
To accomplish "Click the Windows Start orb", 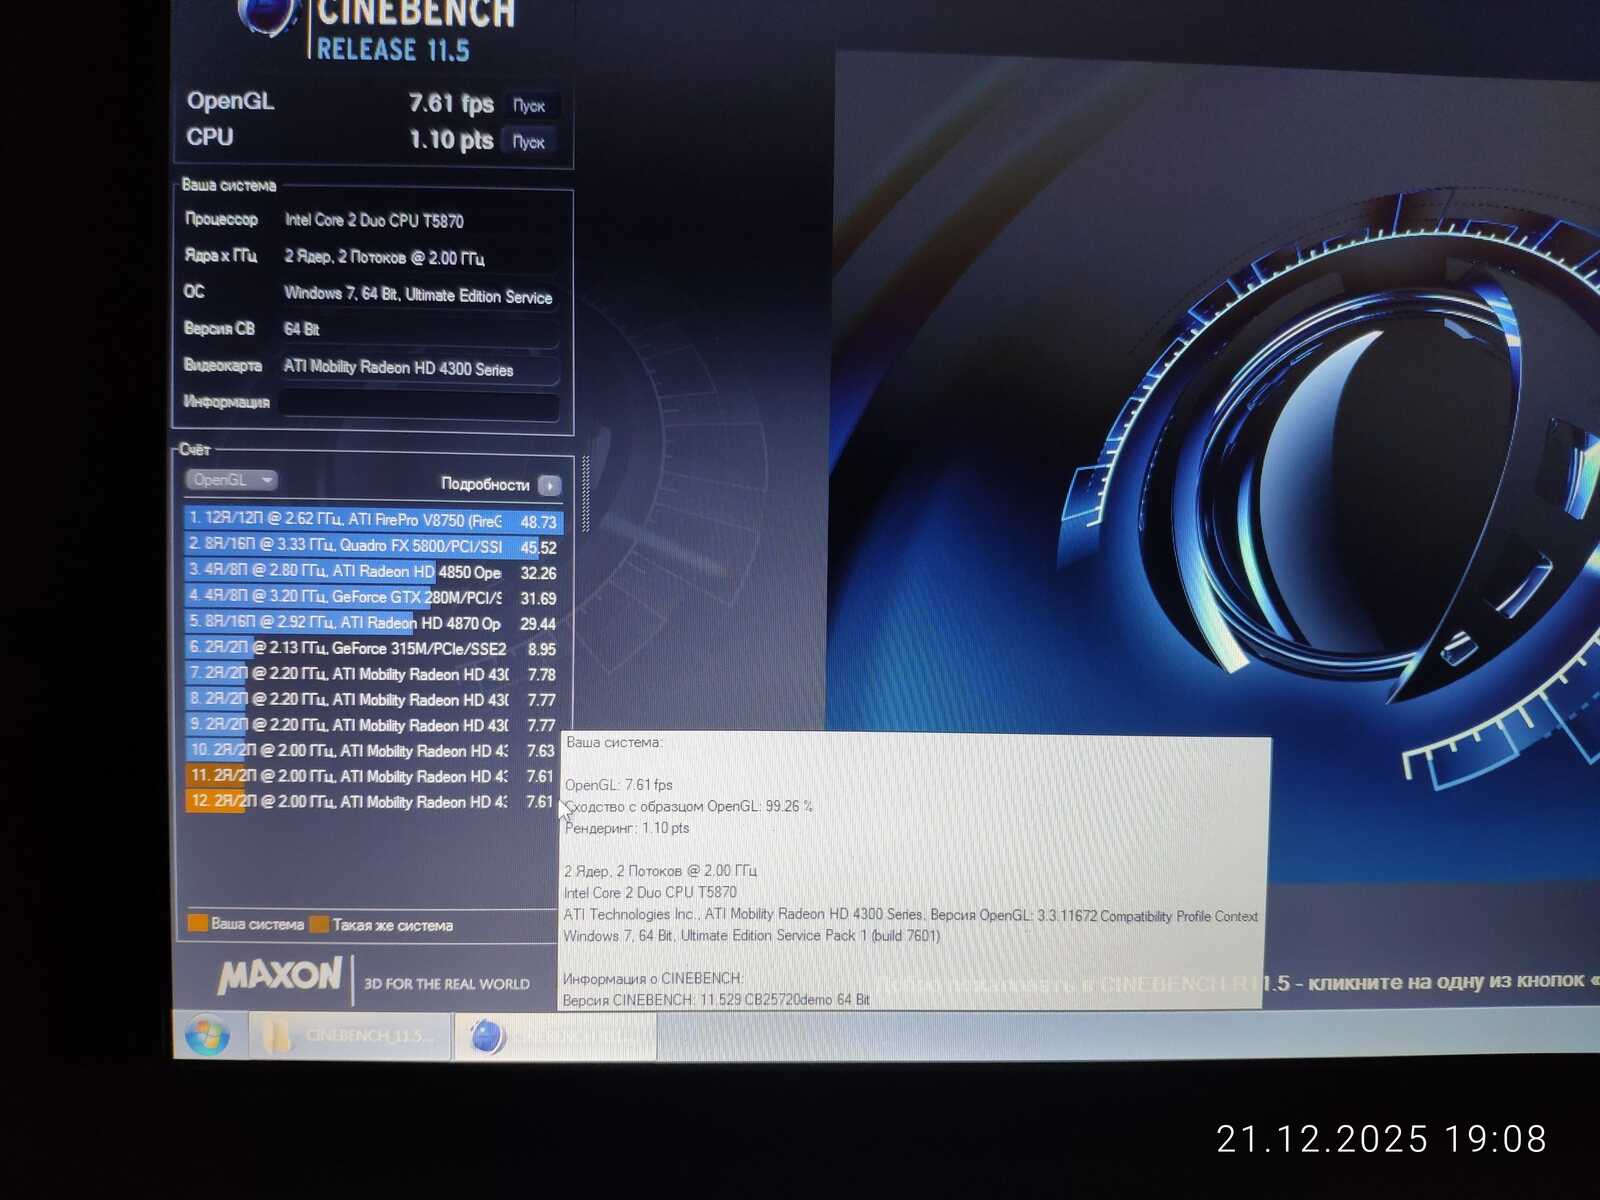I will pyautogui.click(x=207, y=1036).
